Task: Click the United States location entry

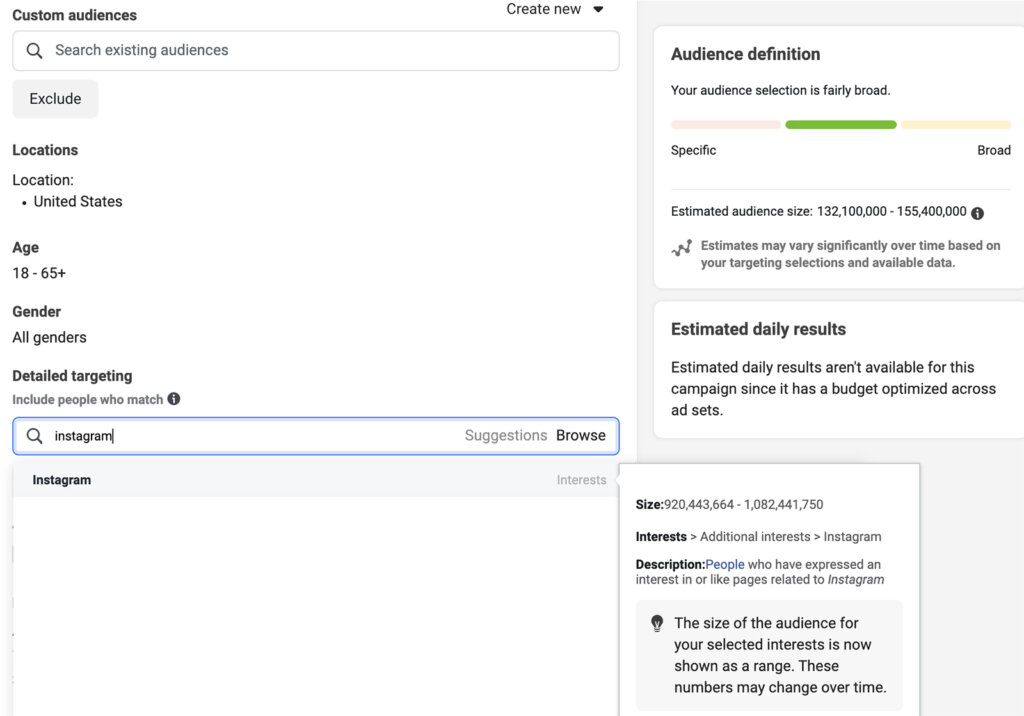Action: [x=78, y=201]
